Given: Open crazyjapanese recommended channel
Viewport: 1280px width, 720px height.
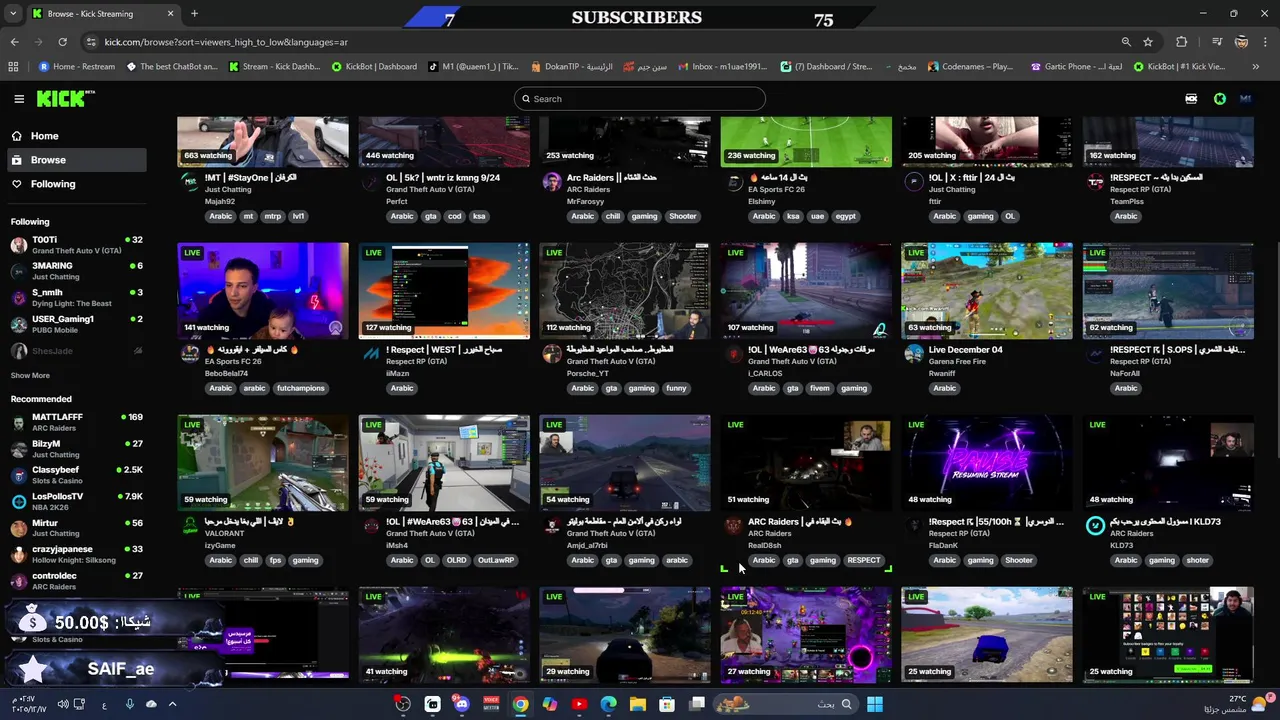Looking at the screenshot, I should click(x=77, y=554).
